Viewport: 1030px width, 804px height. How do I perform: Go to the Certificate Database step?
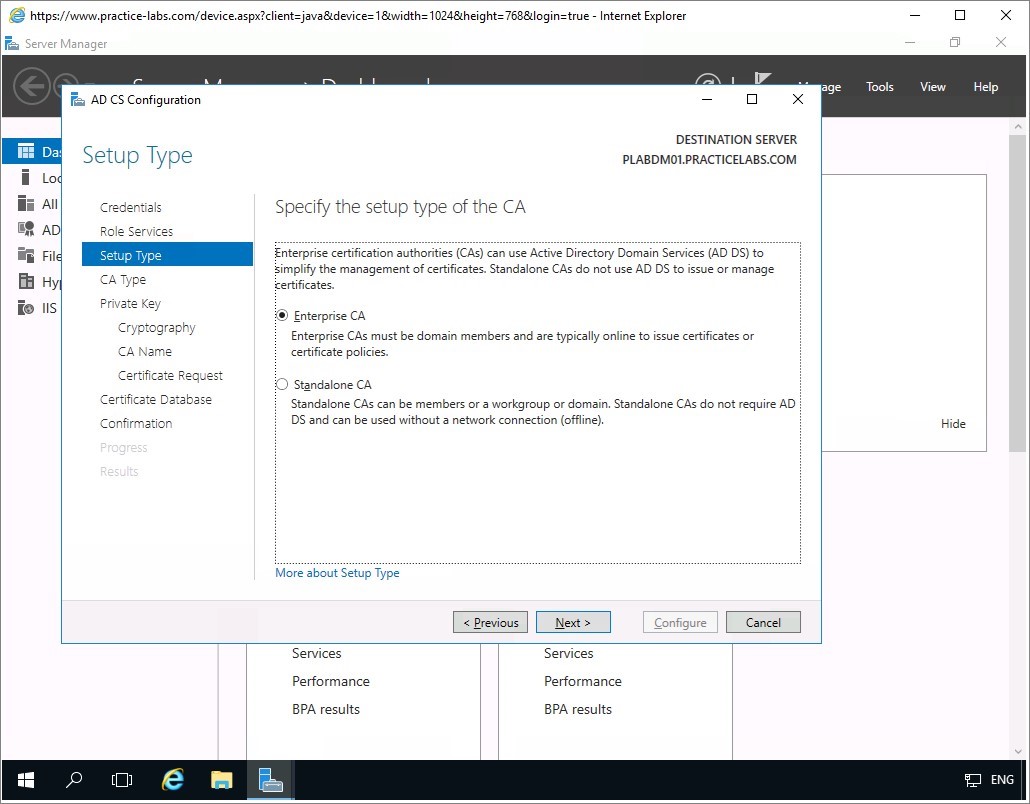[x=156, y=399]
